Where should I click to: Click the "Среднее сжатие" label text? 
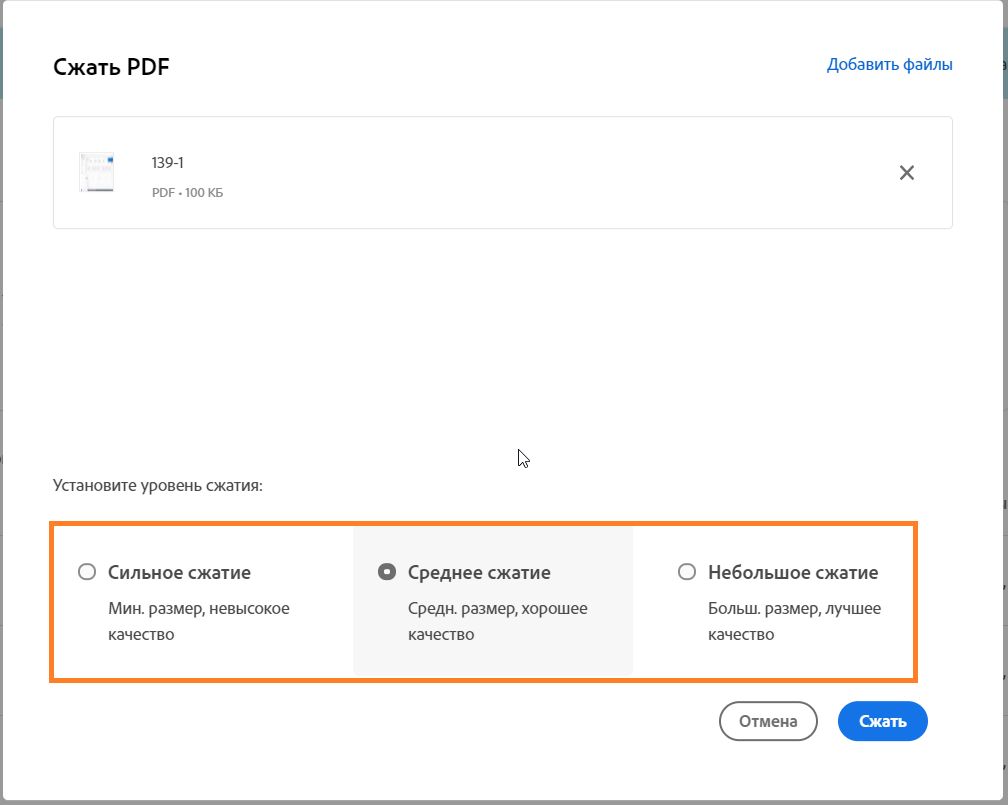(x=479, y=573)
